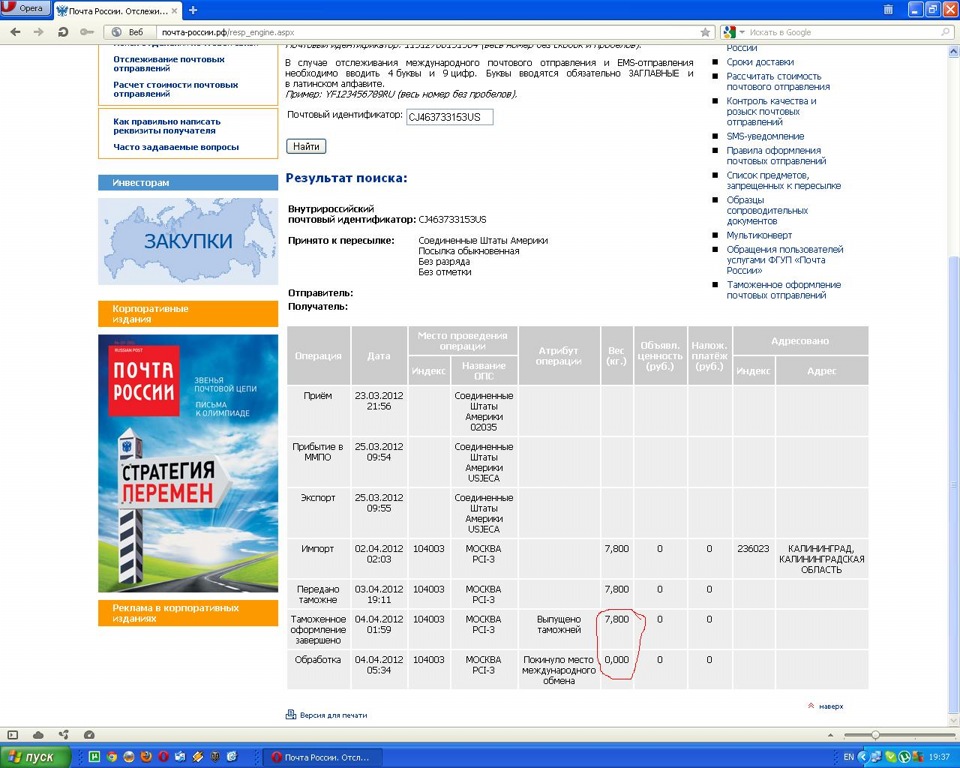960x768 pixels.
Task: Open a new tab with the plus icon
Action: (193, 10)
